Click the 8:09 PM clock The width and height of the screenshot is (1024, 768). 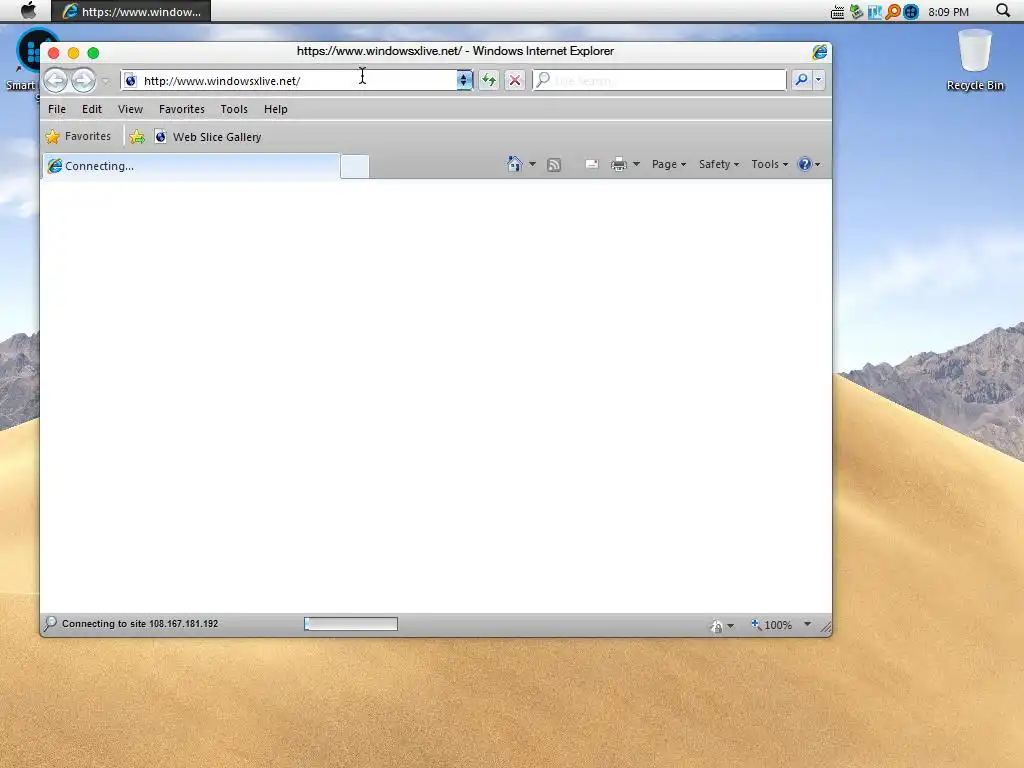coord(948,12)
